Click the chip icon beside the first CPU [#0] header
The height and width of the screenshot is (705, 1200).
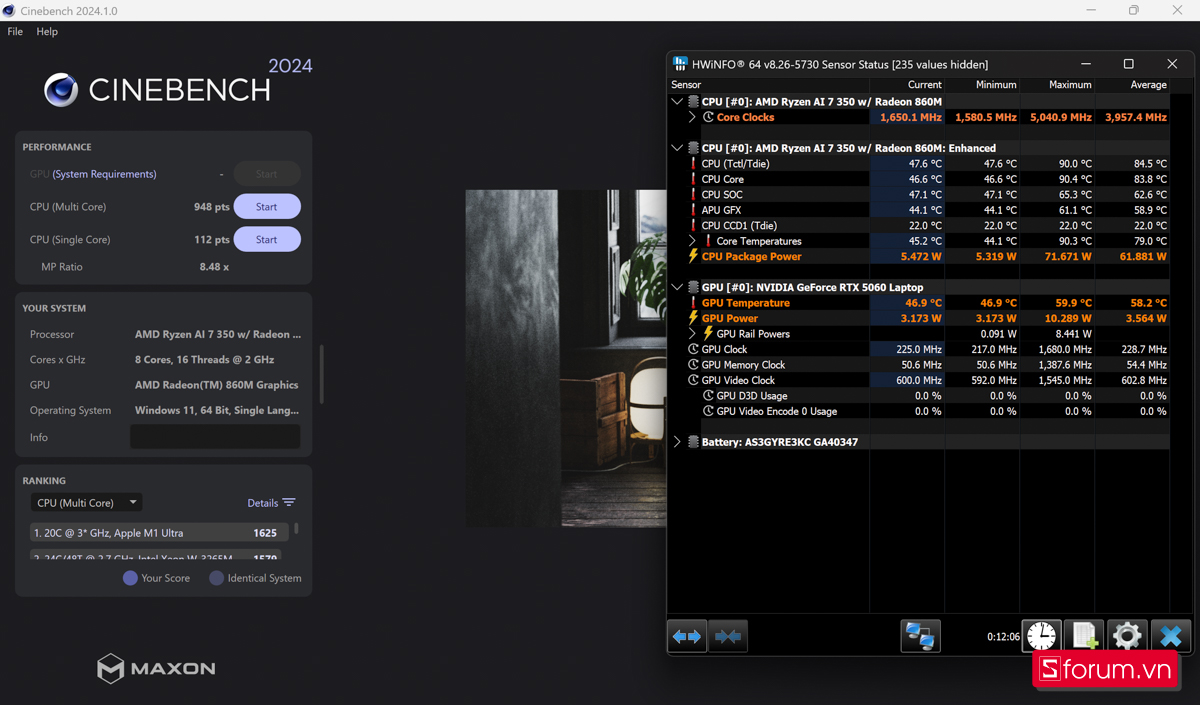click(693, 101)
